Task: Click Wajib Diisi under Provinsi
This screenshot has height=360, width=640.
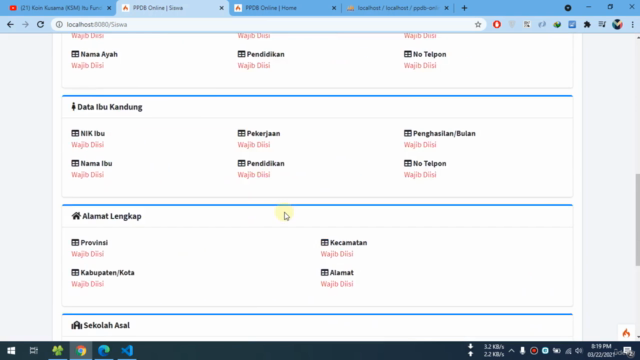Action: [x=88, y=254]
